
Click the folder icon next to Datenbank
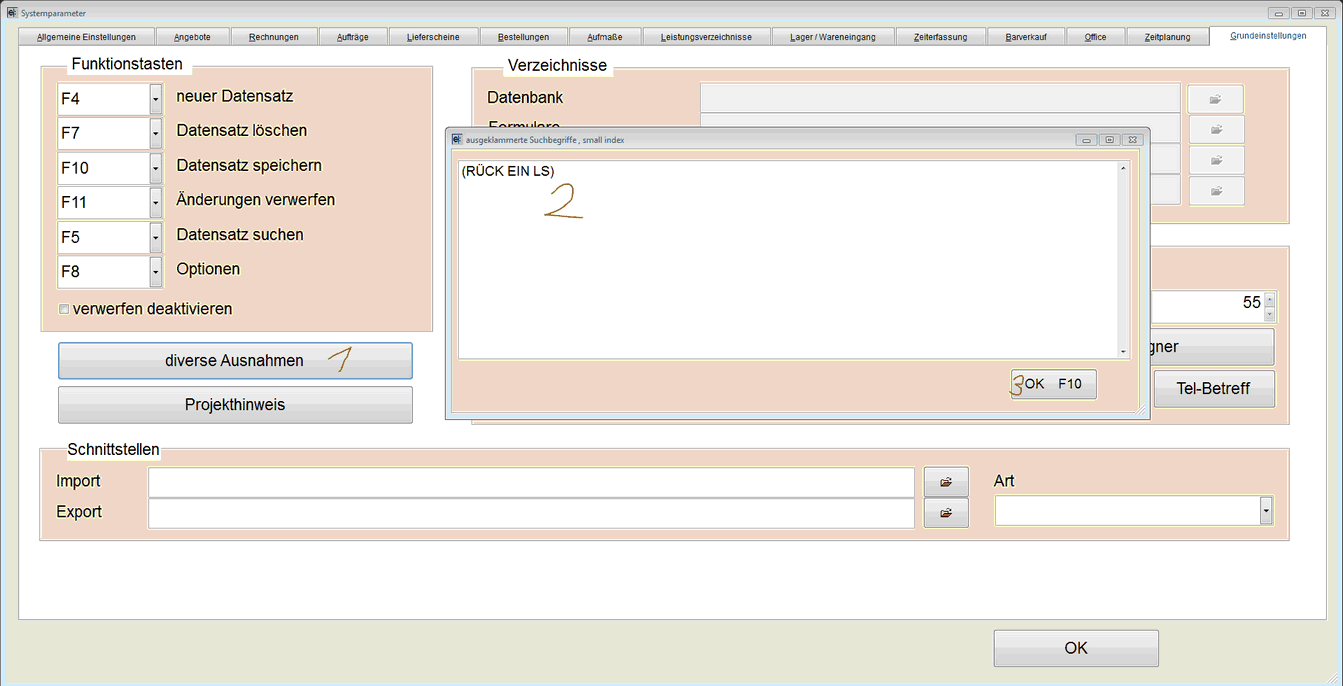pos(1215,99)
